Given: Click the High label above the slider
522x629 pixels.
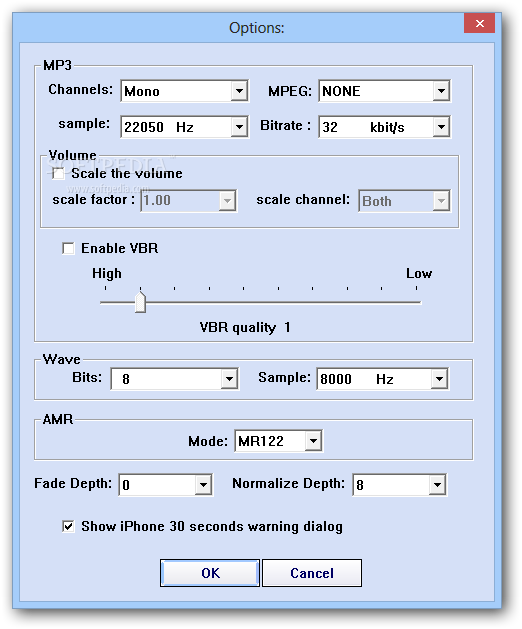Looking at the screenshot, I should coord(107,274).
